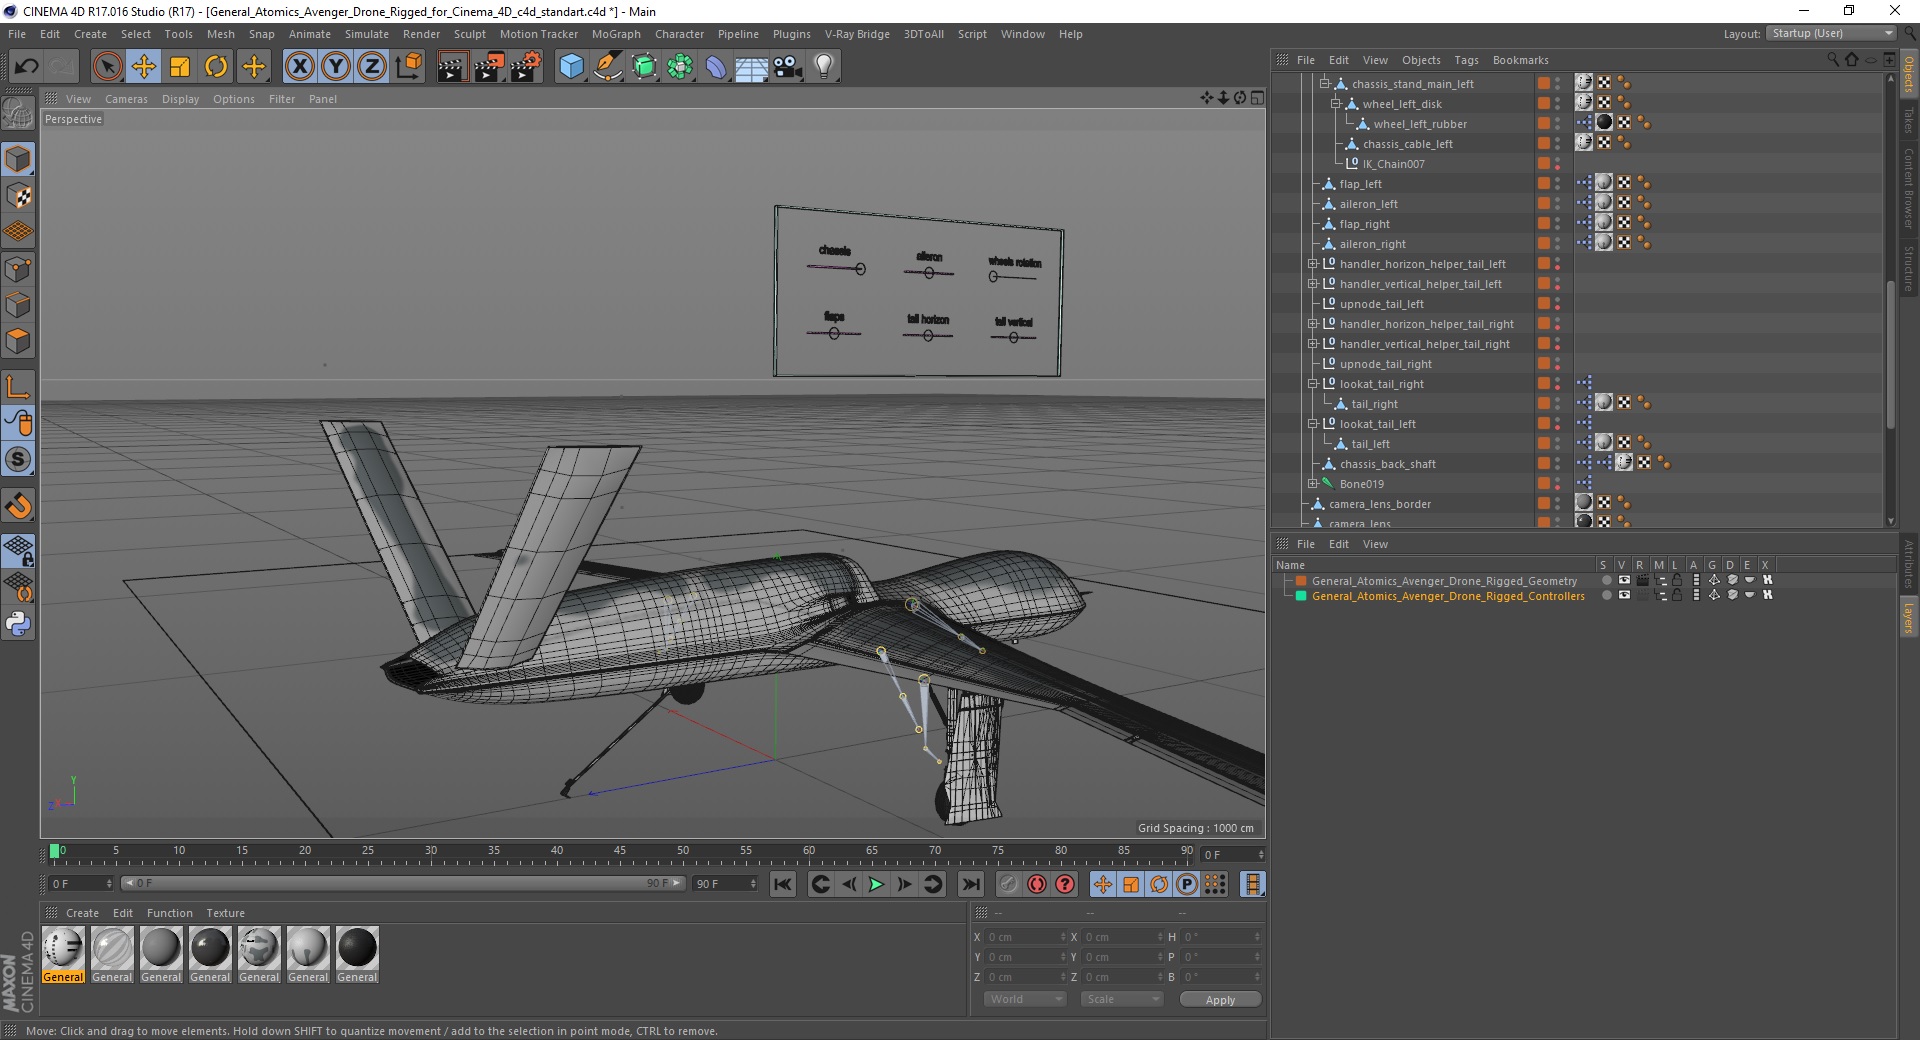Click the X position input field

(1025, 937)
